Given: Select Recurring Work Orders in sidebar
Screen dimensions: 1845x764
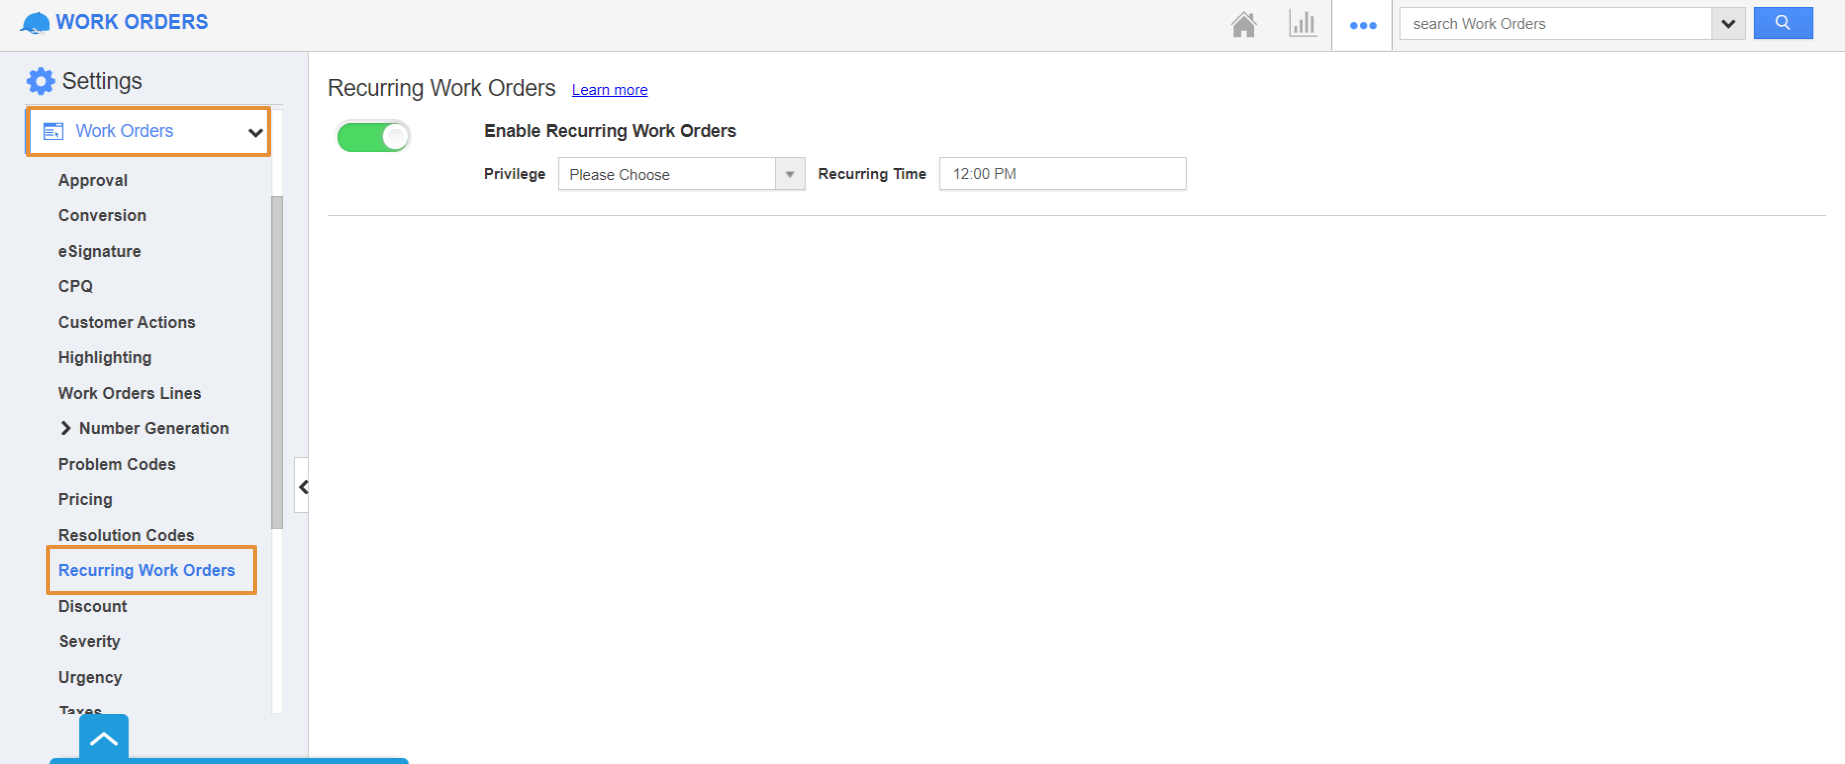Looking at the screenshot, I should pyautogui.click(x=147, y=570).
